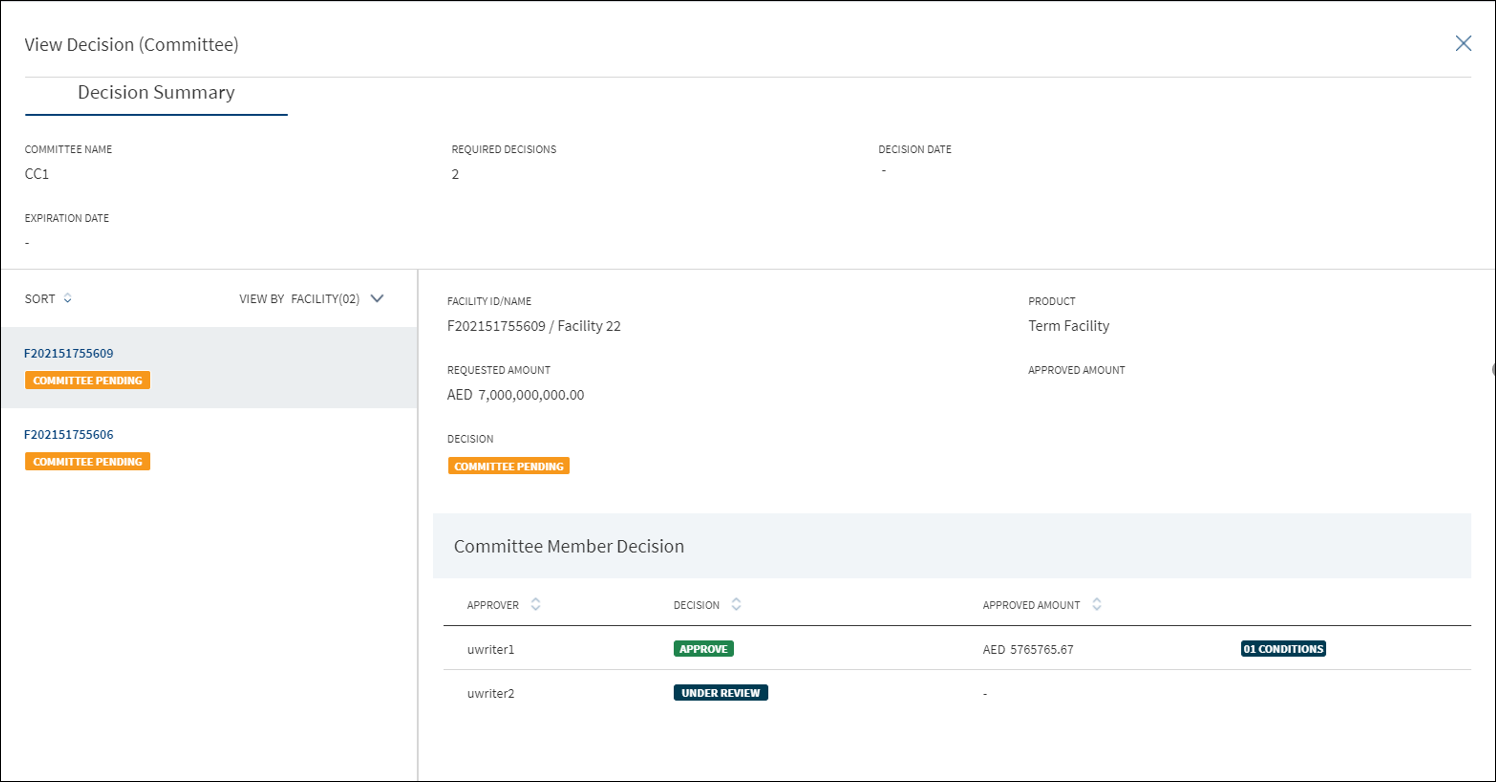1496x782 pixels.
Task: Click the DECISION column header text
Action: 697,605
